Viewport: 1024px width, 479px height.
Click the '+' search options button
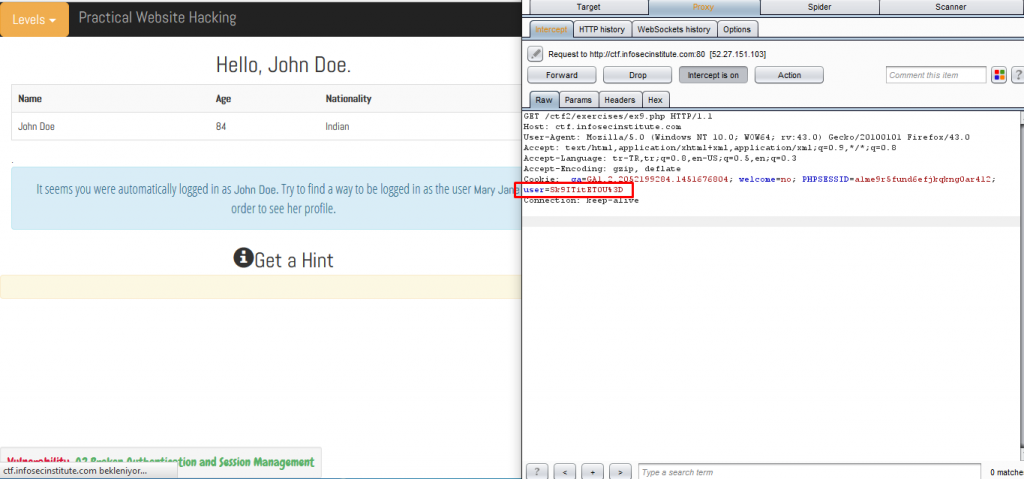click(593, 471)
